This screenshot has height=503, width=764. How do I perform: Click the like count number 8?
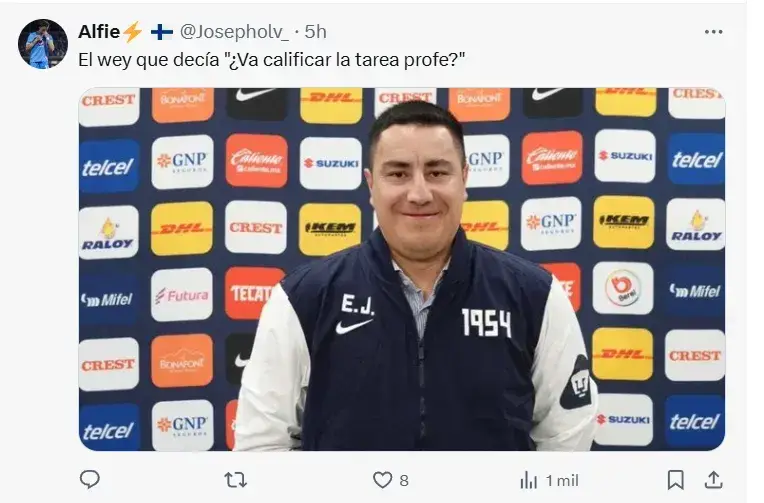pyautogui.click(x=404, y=481)
